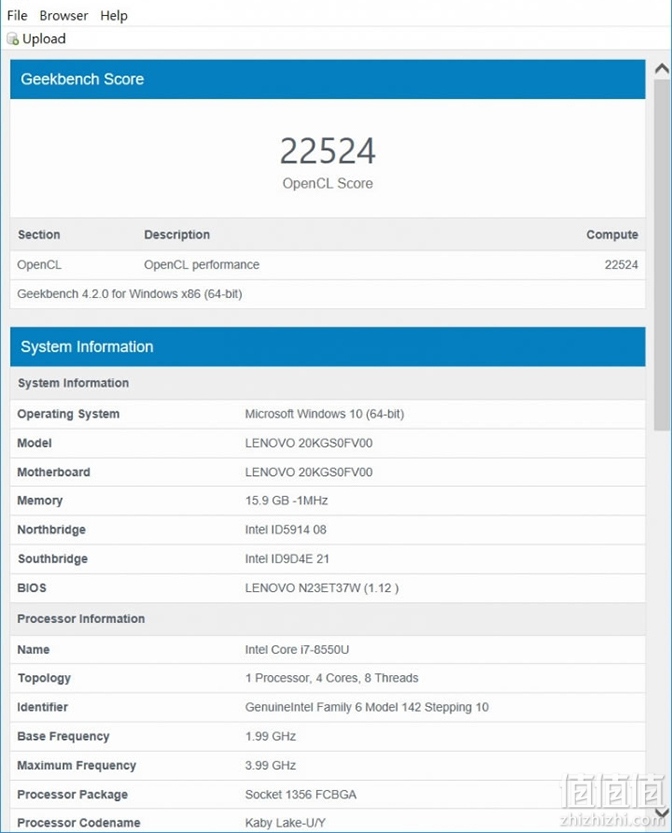Screen dimensions: 672x833
Task: Click the Geekbench Score header
Action: tap(328, 79)
